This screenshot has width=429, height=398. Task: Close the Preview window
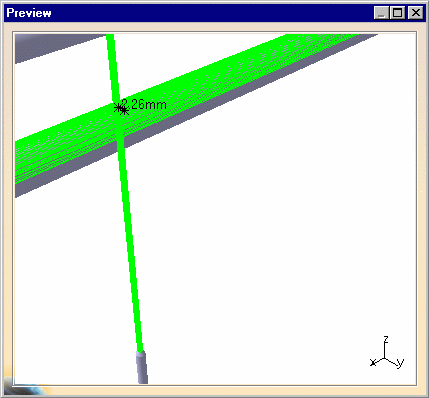[x=416, y=13]
